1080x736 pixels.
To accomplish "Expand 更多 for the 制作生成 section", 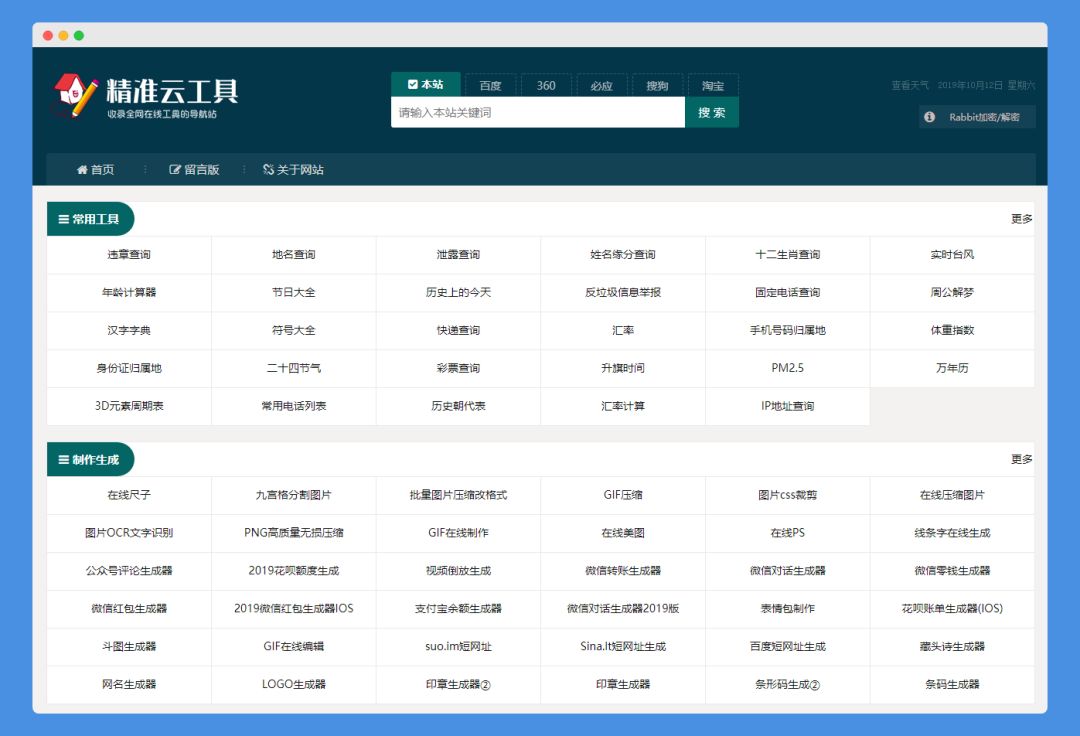I will tap(1021, 459).
